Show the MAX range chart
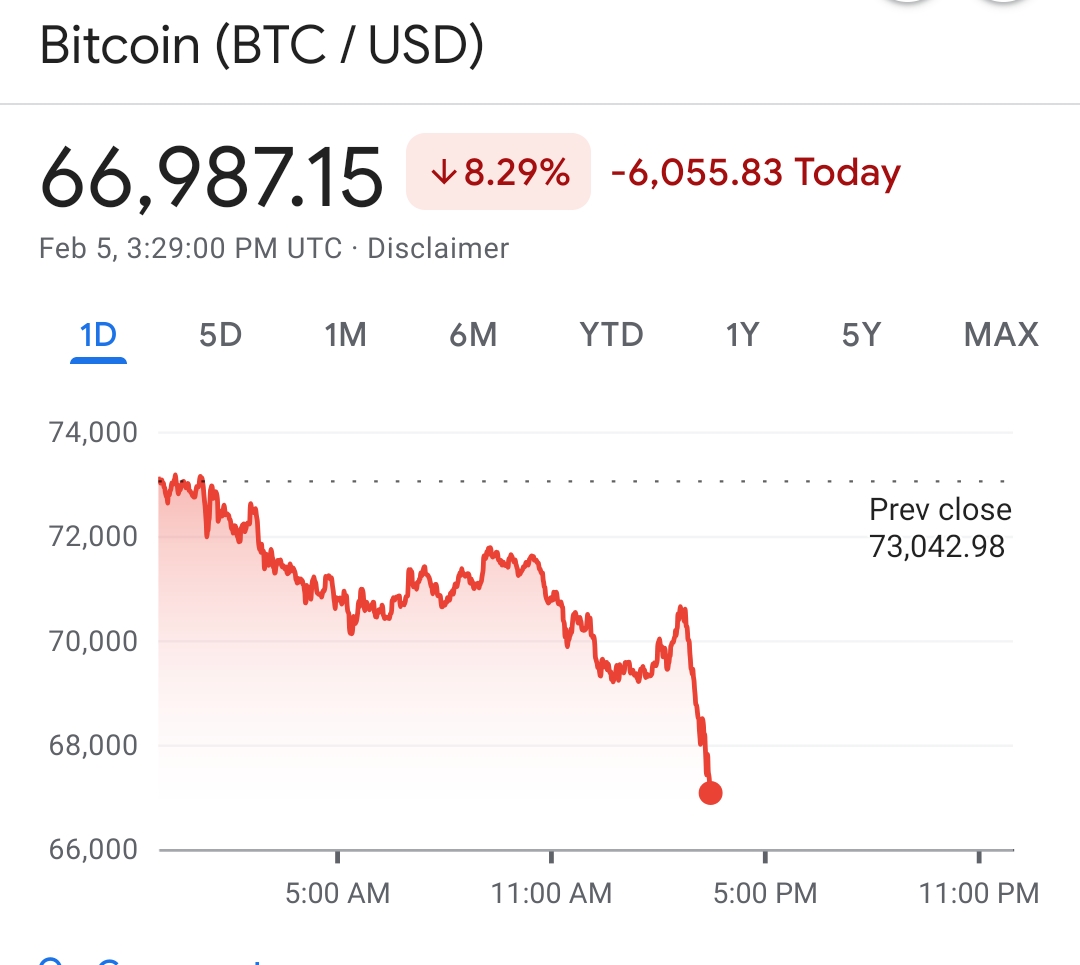1080x965 pixels. tap(1001, 335)
